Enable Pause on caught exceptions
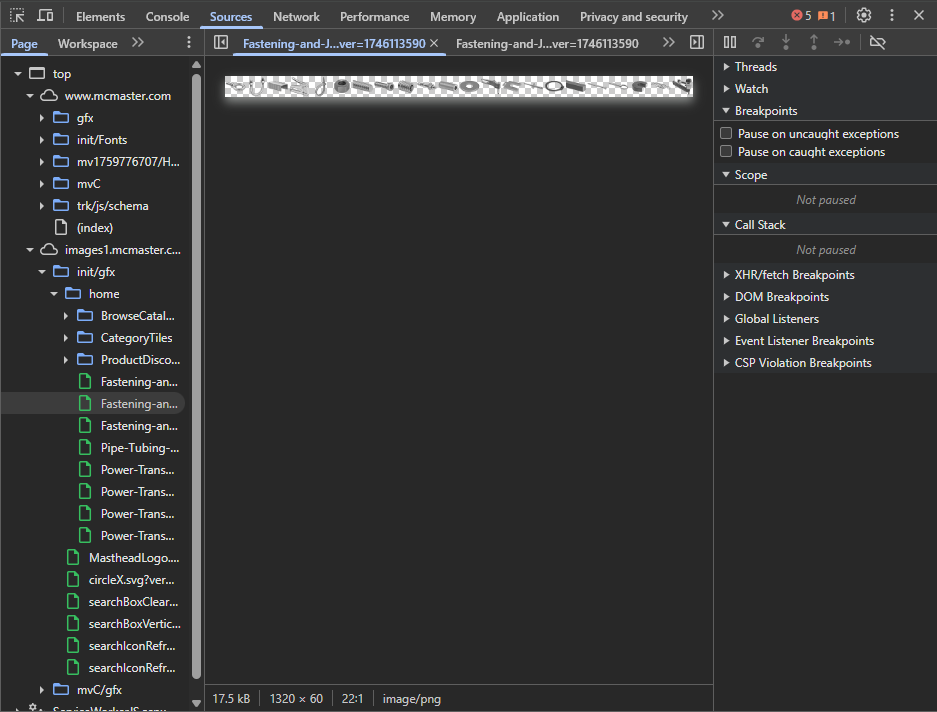Viewport: 937px width, 712px height. (727, 152)
